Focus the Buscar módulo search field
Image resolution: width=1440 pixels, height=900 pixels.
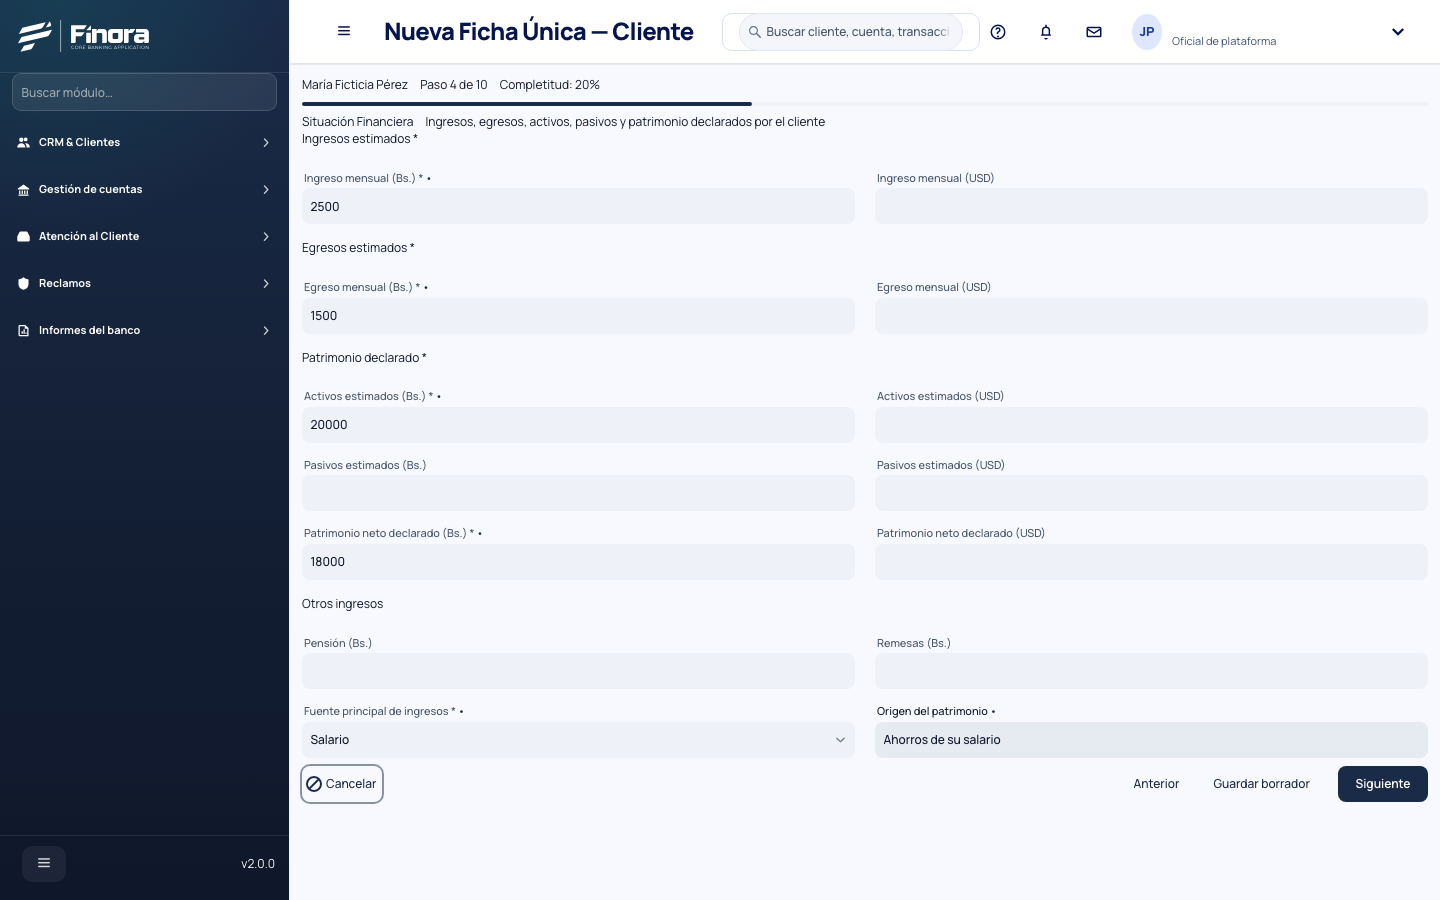click(x=144, y=92)
